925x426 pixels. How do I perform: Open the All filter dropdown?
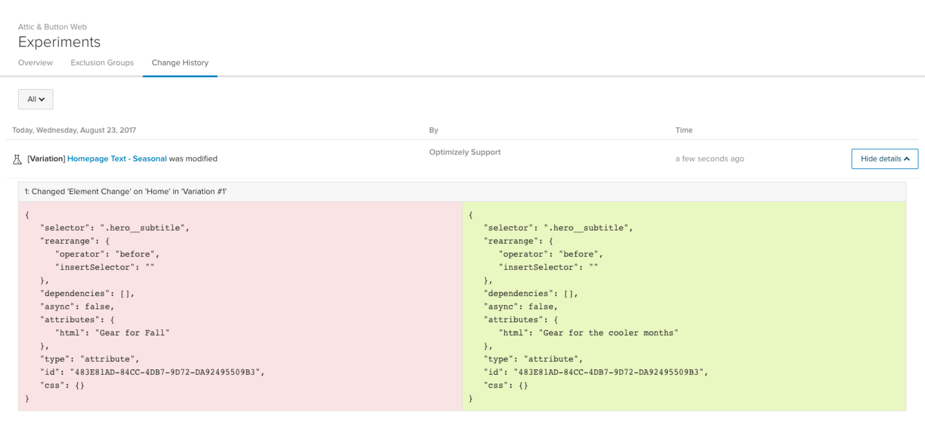point(36,99)
